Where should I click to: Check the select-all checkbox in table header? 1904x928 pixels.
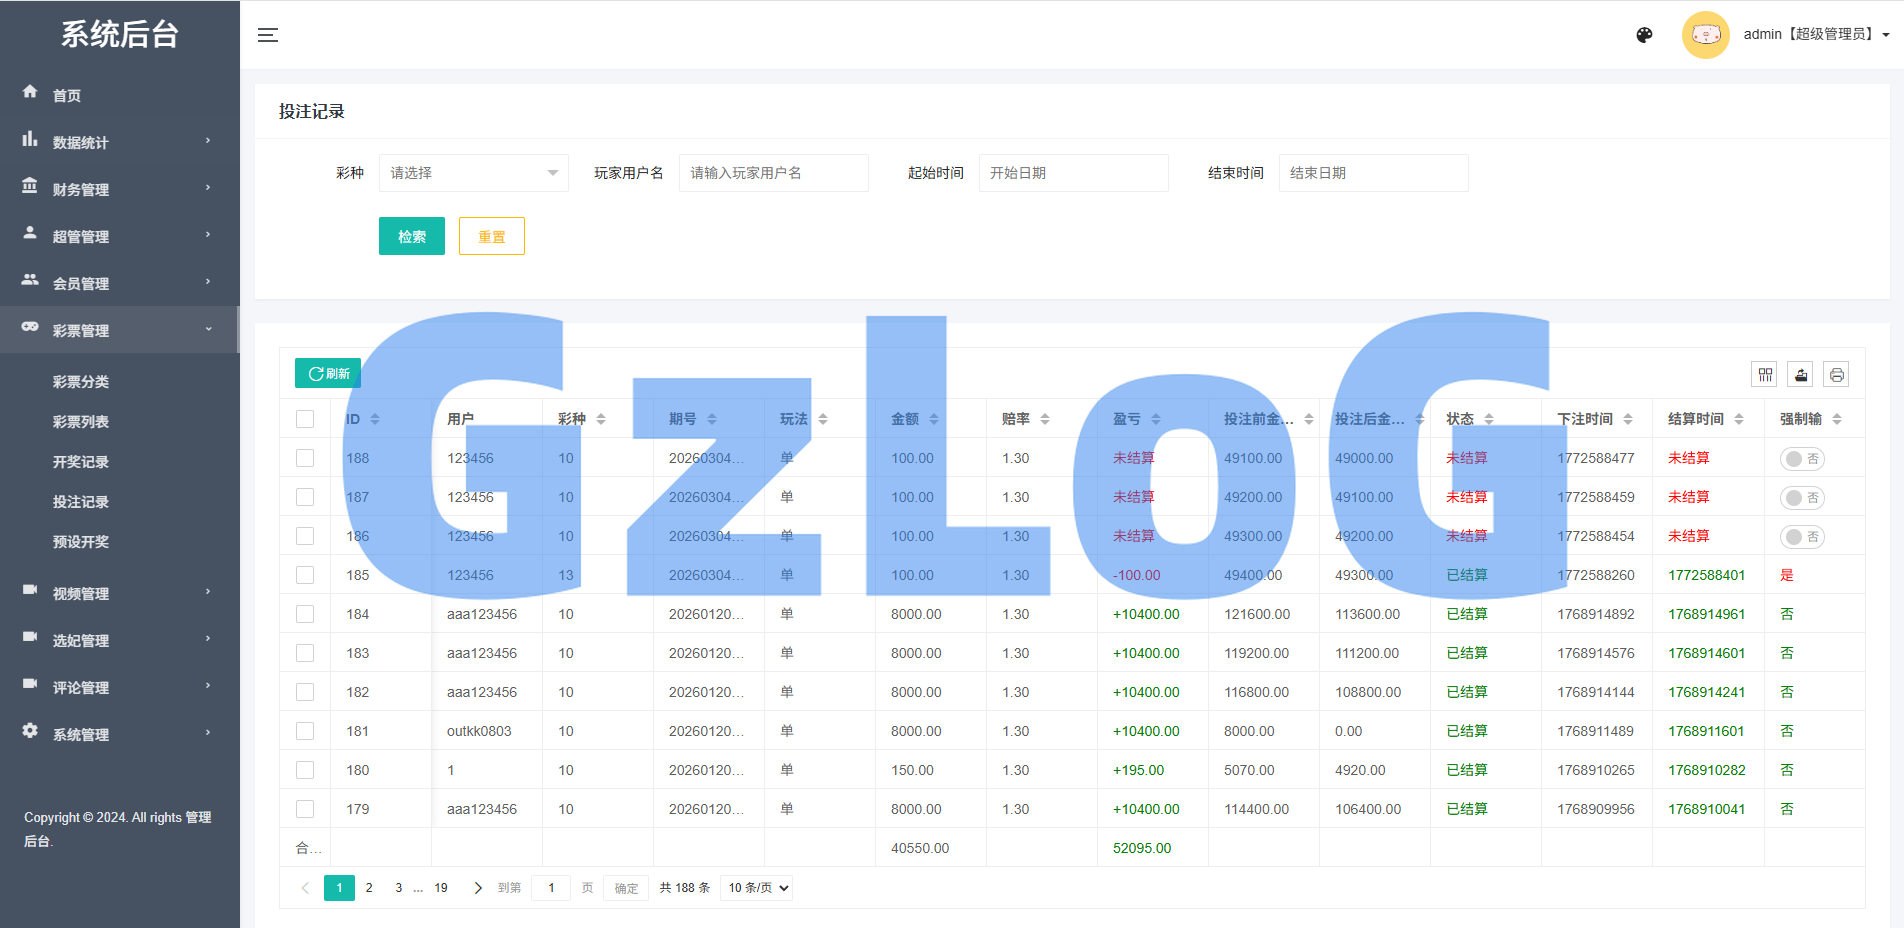tap(305, 418)
